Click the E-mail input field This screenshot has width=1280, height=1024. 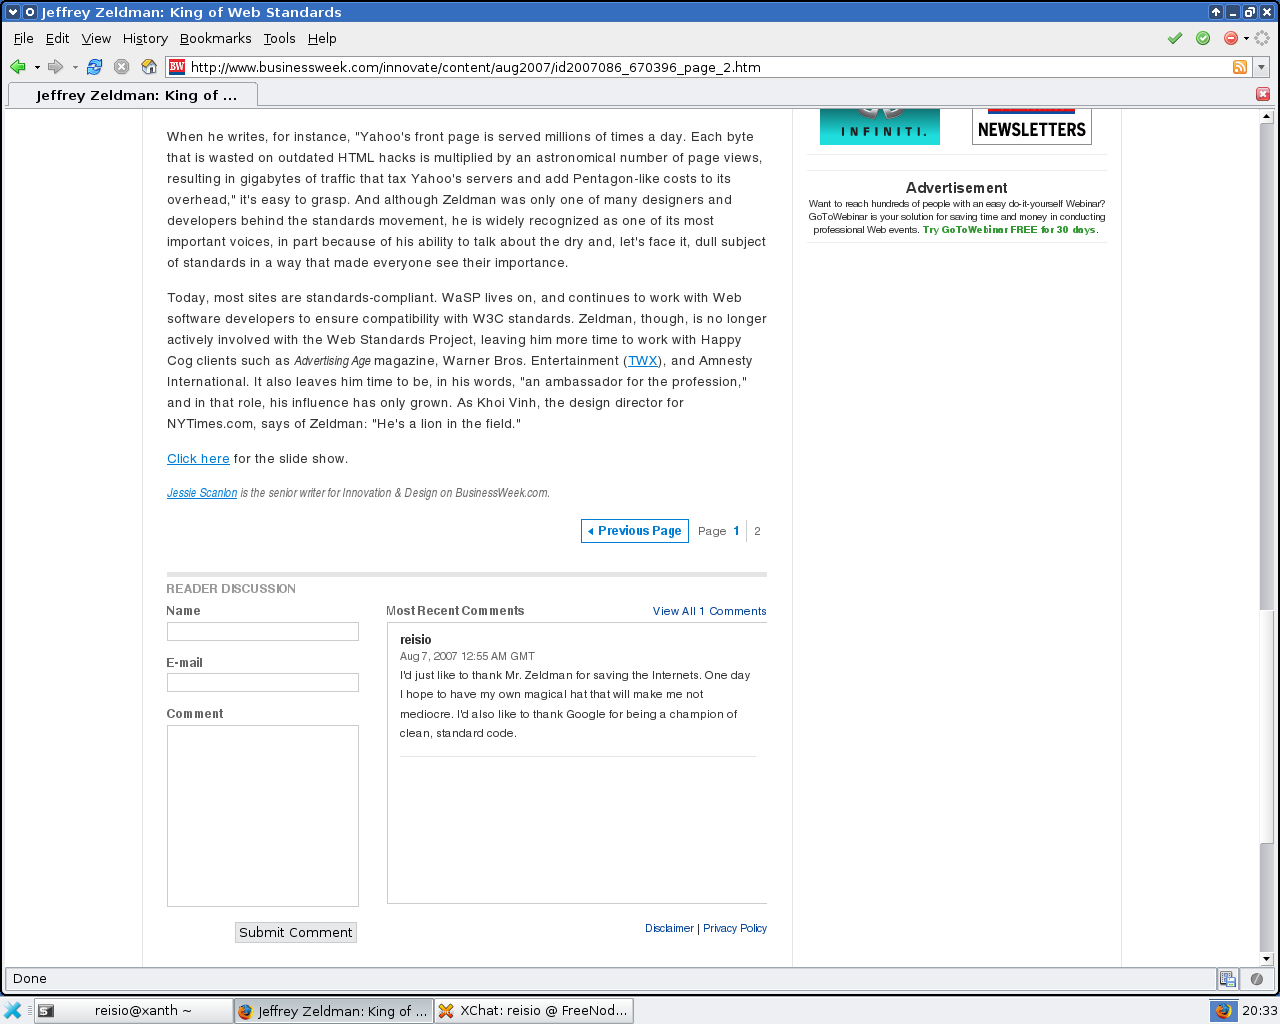[263, 683]
